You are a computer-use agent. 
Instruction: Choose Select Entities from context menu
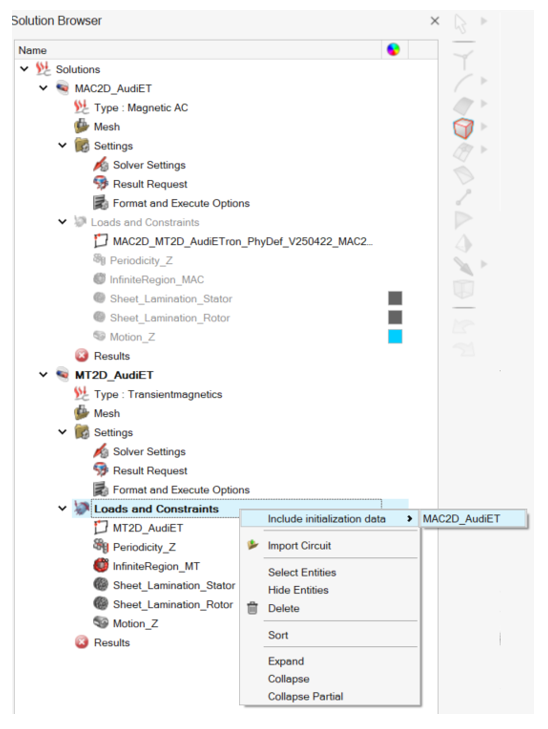(x=302, y=572)
